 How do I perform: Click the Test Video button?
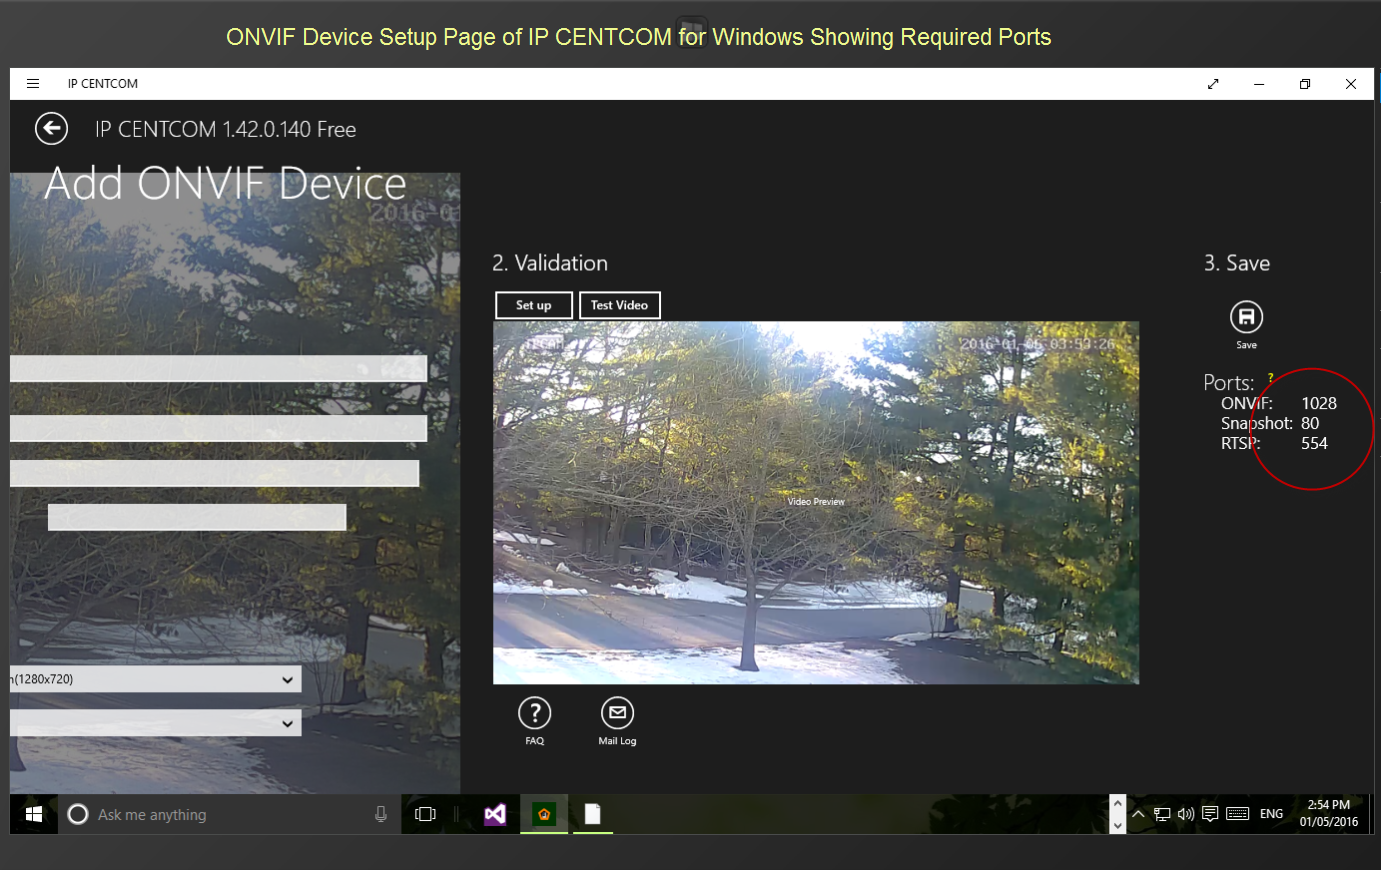[x=619, y=305]
